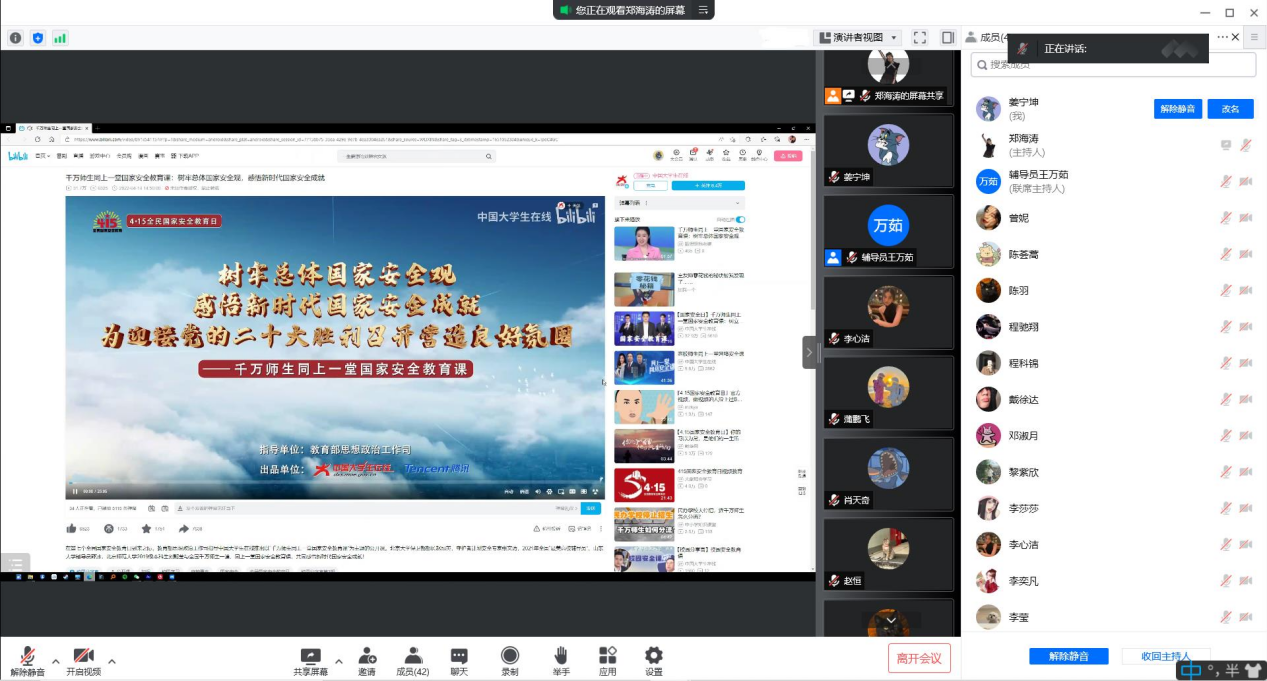
Task: Click the red 离开会议 button
Action: coord(919,658)
